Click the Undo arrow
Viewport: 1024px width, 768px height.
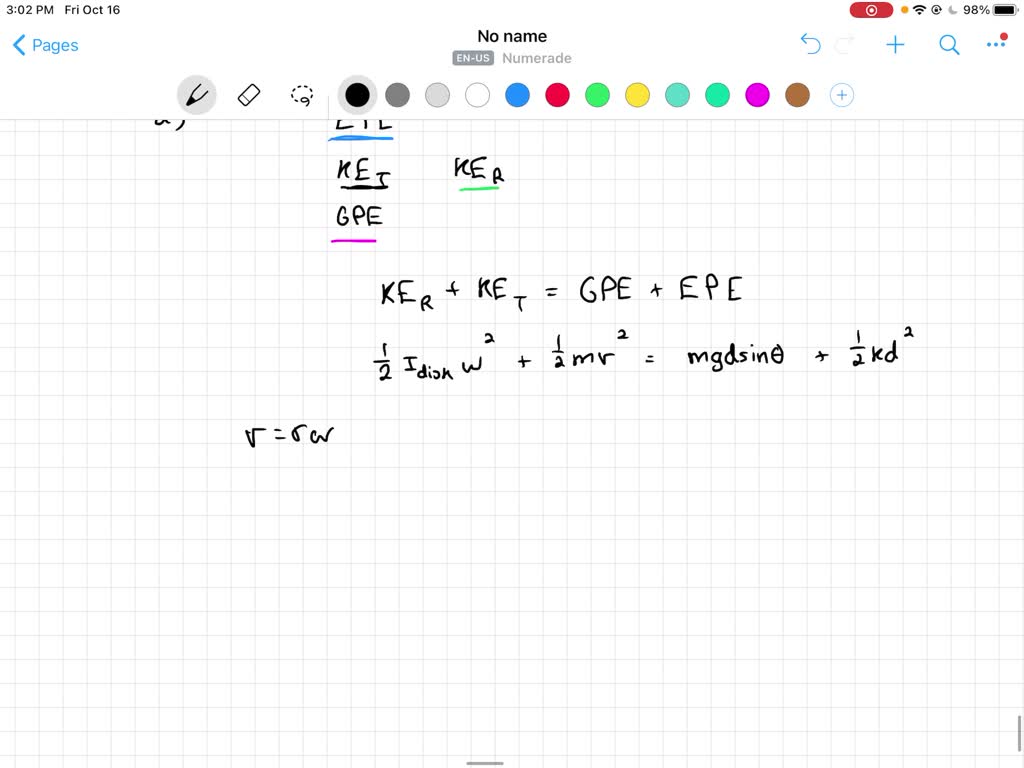click(x=809, y=44)
